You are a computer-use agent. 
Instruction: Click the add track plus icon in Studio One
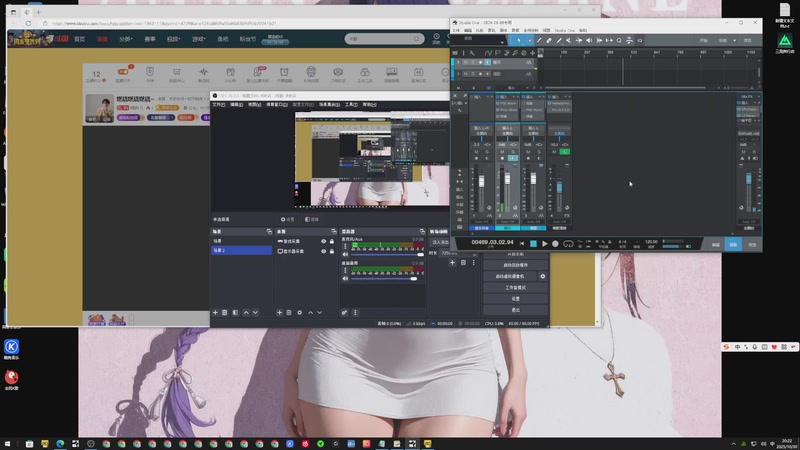[x=533, y=53]
